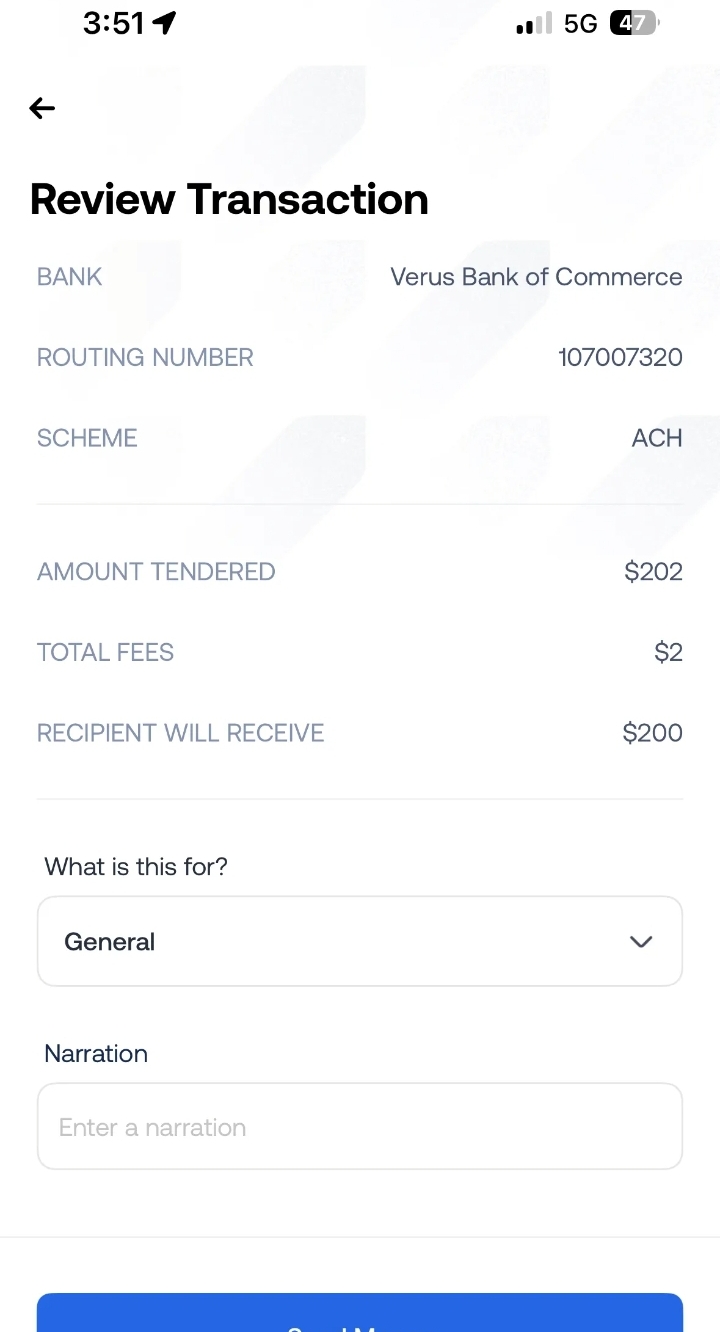
Task: Tap the ACH scheme value
Action: coord(657,438)
